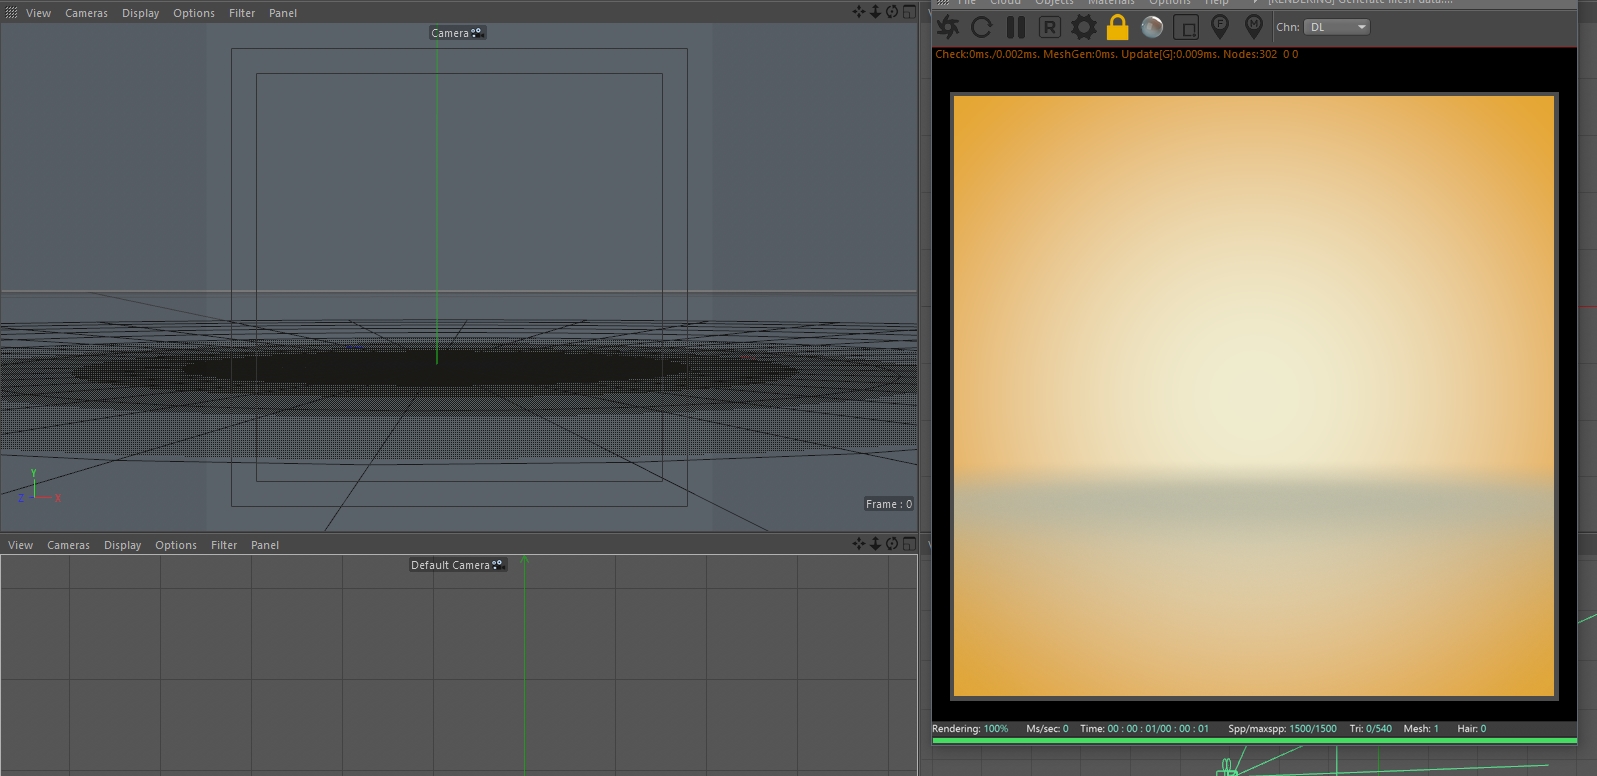Click the dolly zoom icon in Default Camera viewport
This screenshot has height=776, width=1597.
(875, 544)
